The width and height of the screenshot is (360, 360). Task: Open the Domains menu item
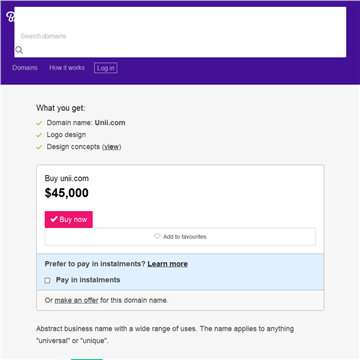click(x=25, y=68)
